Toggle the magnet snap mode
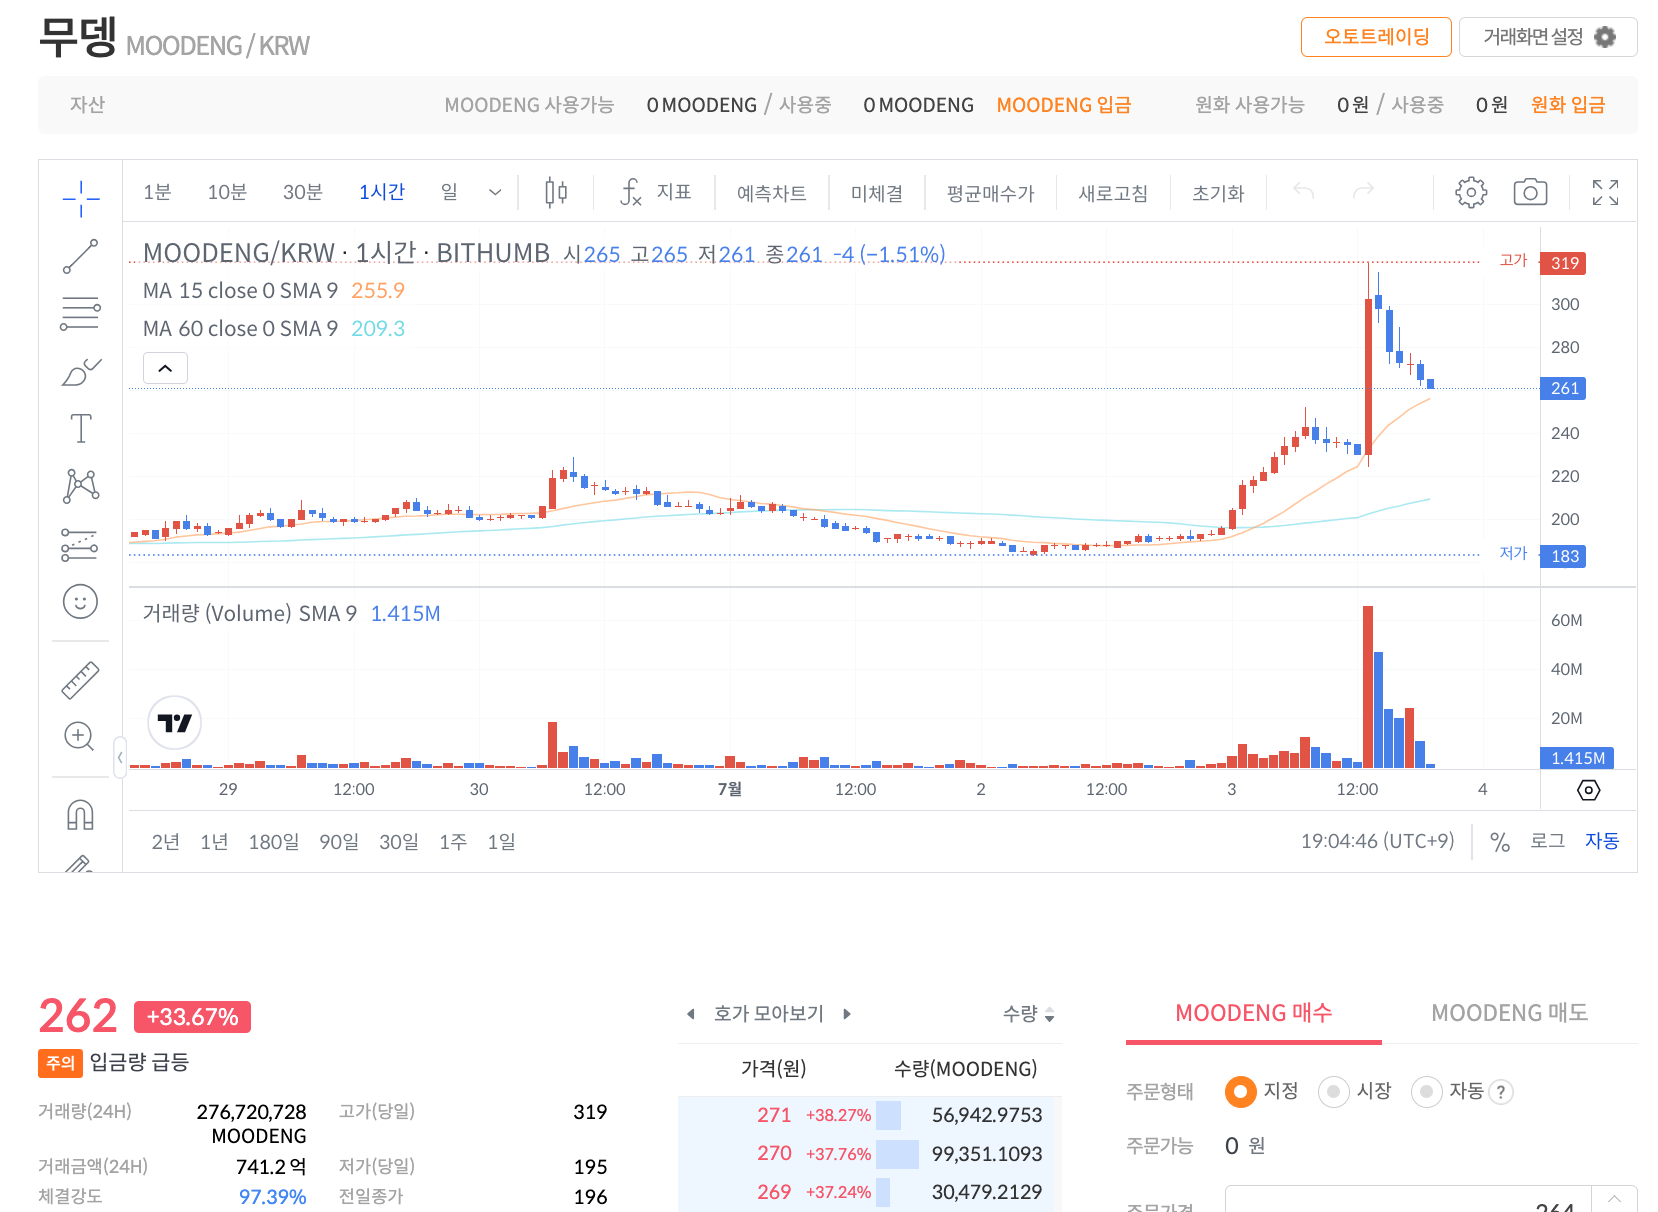Screen dimensions: 1658x1212 80,815
